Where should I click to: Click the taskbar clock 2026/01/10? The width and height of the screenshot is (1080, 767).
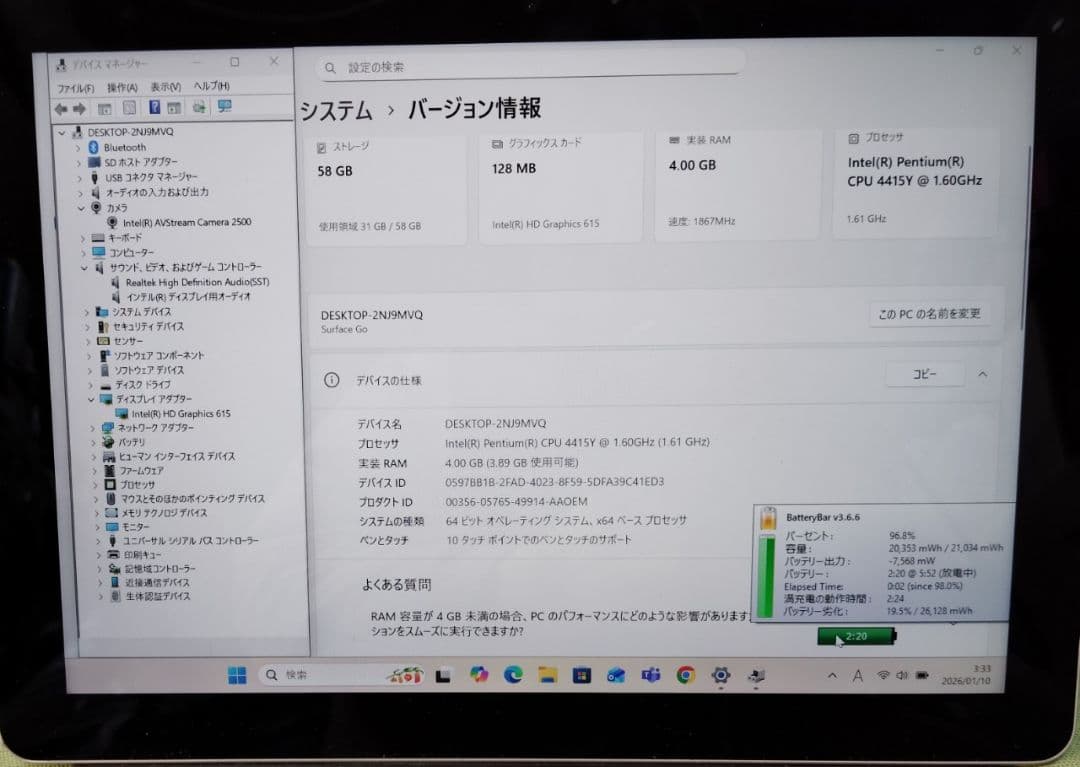(966, 675)
